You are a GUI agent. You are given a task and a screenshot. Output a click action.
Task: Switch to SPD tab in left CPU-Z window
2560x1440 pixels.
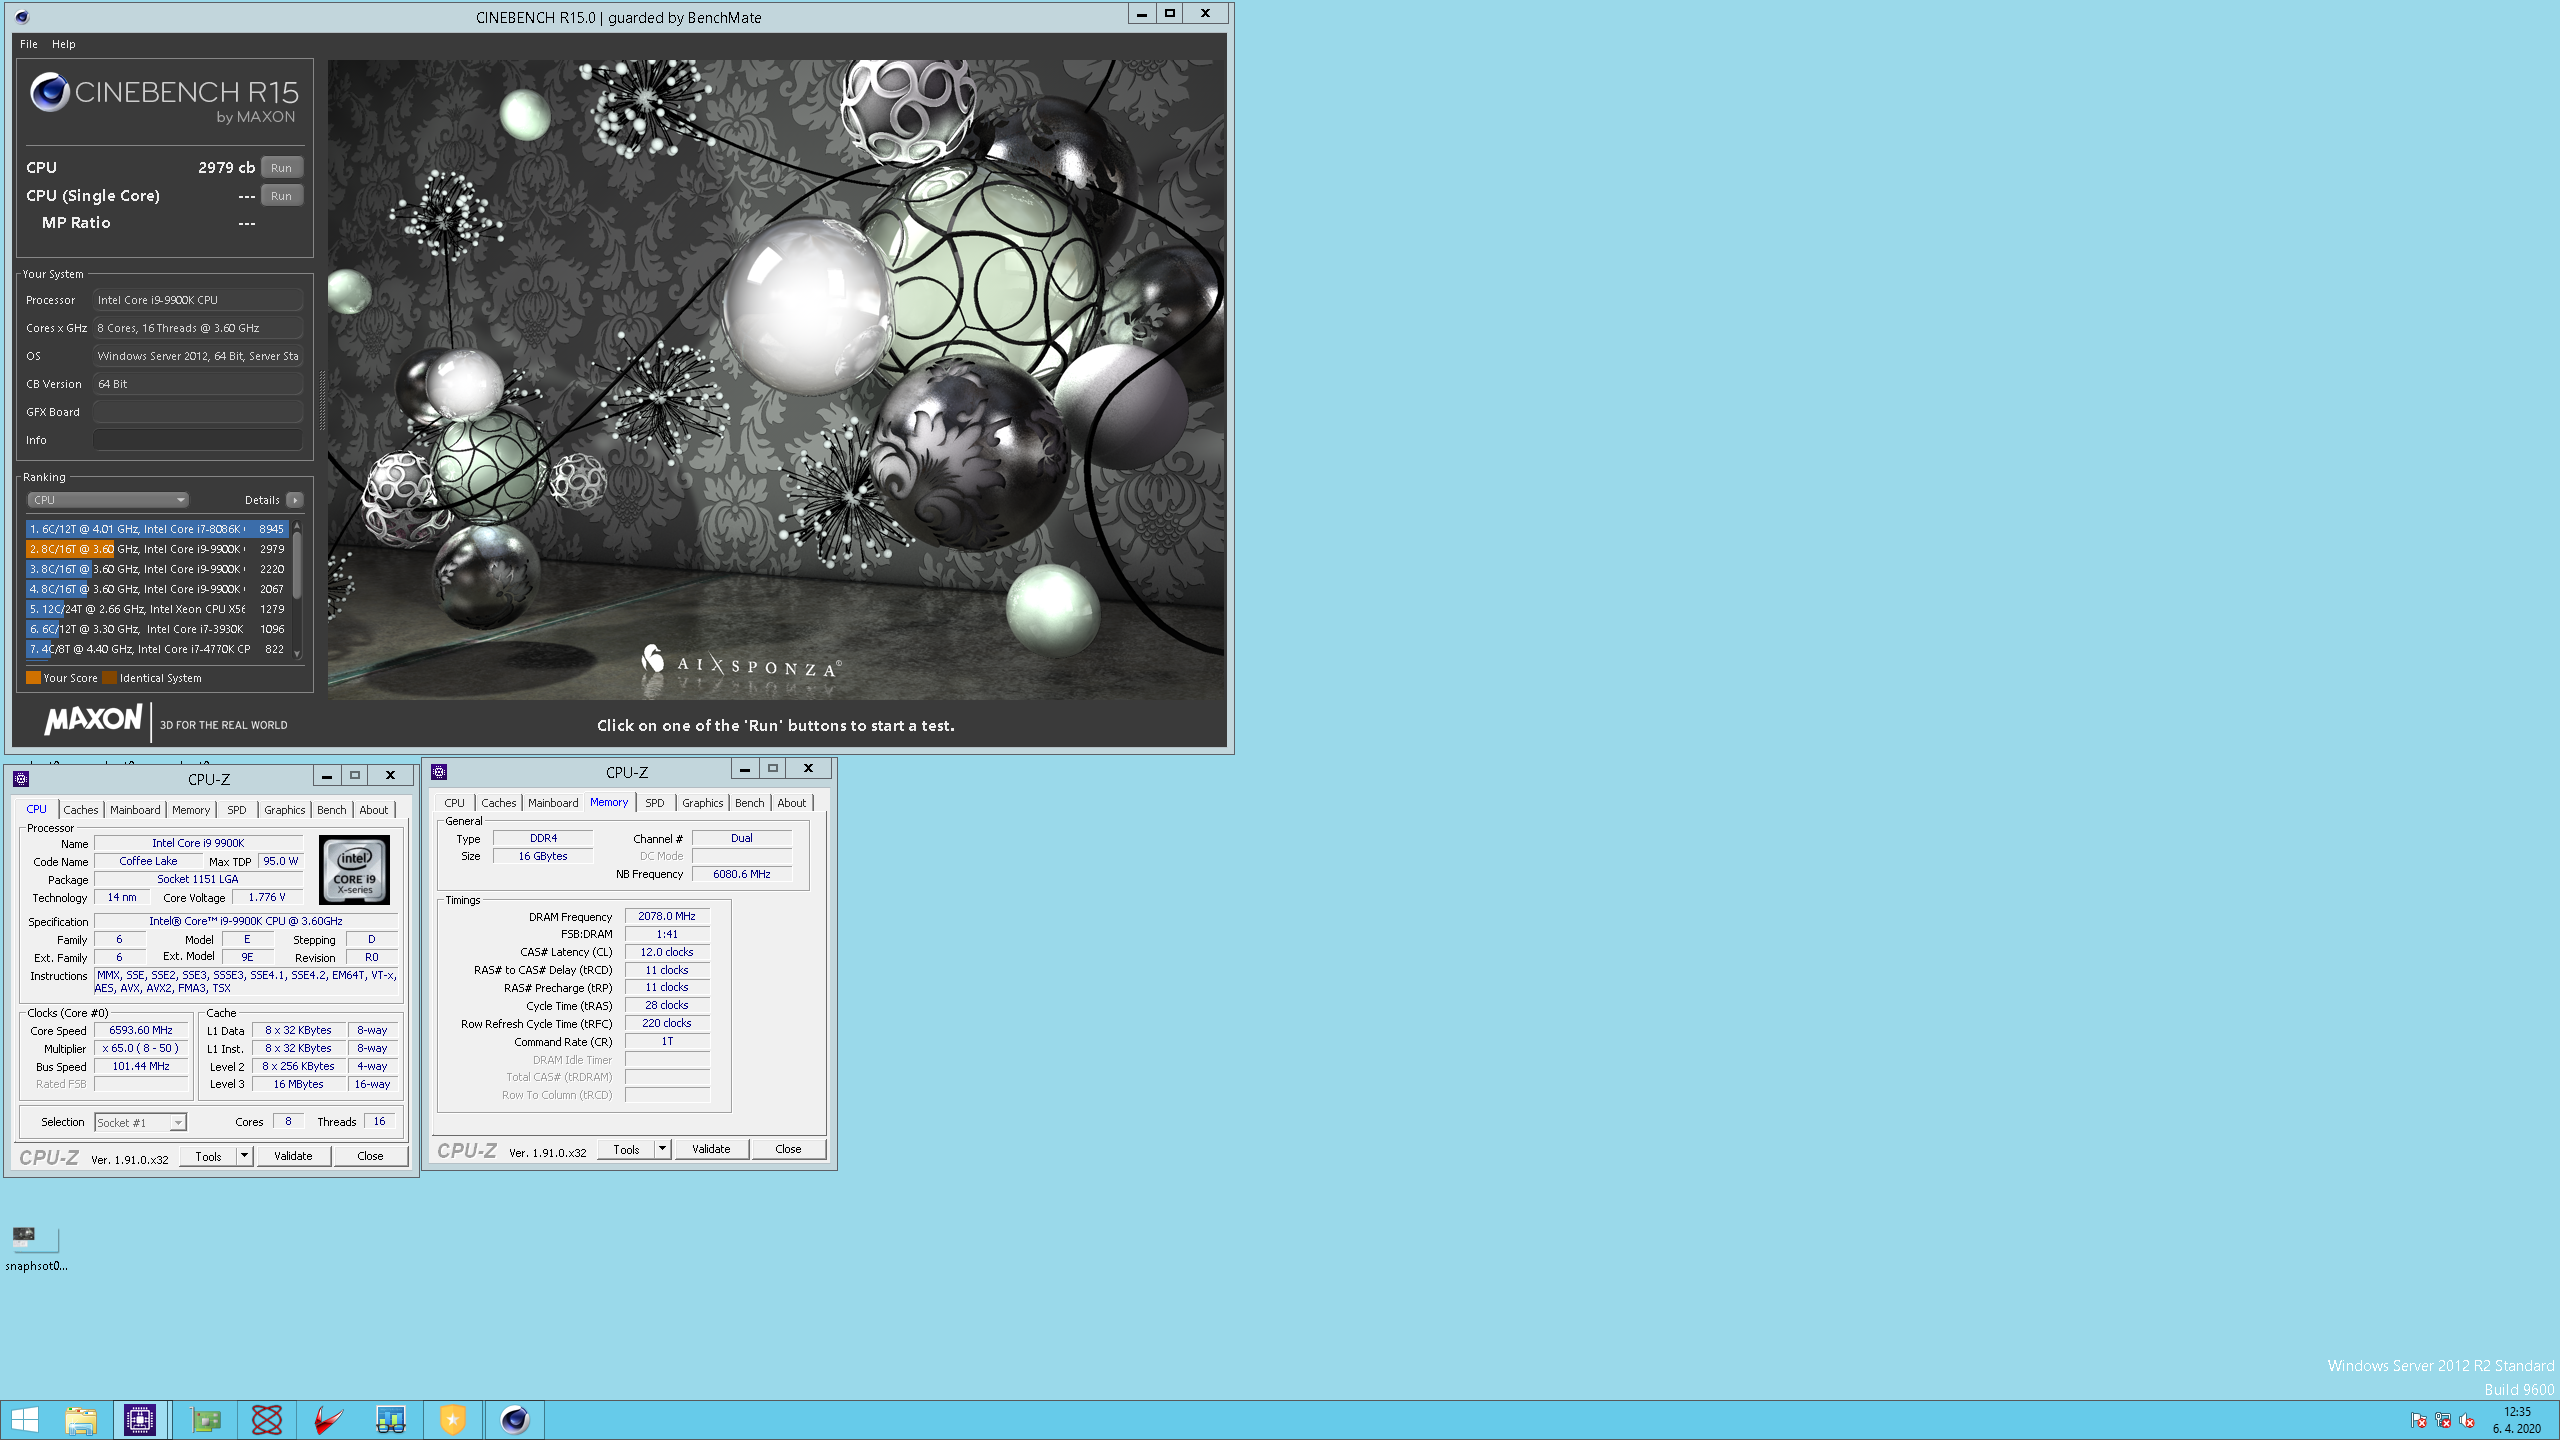(237, 810)
